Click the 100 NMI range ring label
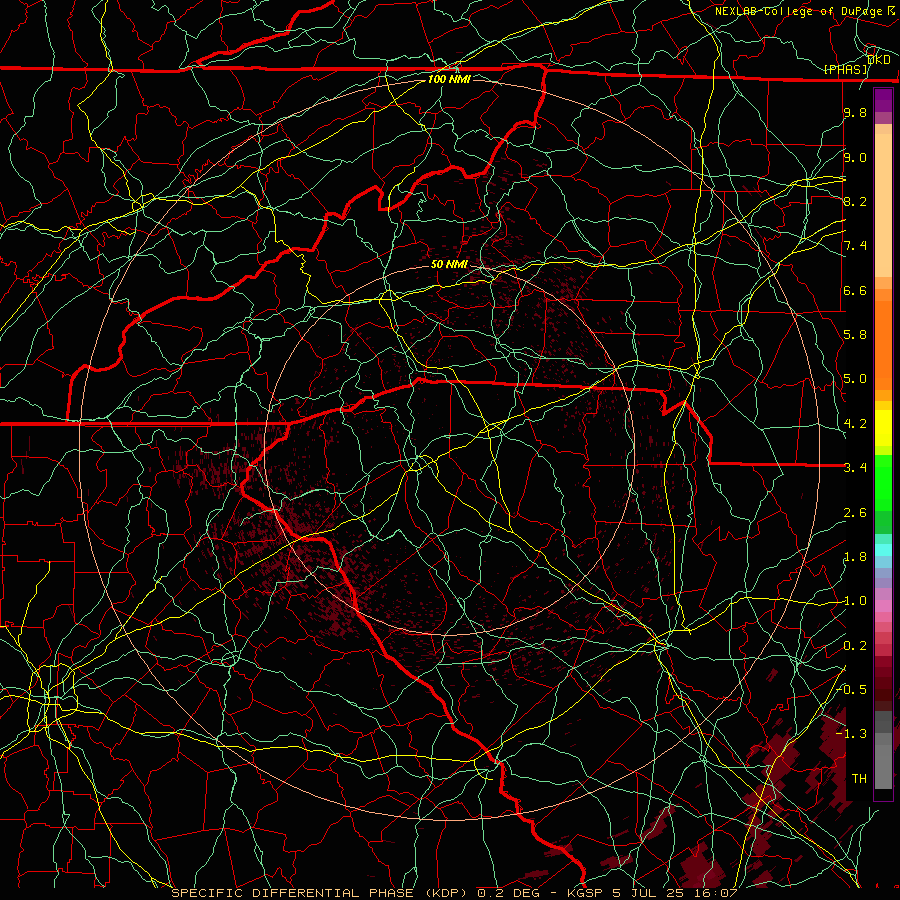 (x=449, y=79)
